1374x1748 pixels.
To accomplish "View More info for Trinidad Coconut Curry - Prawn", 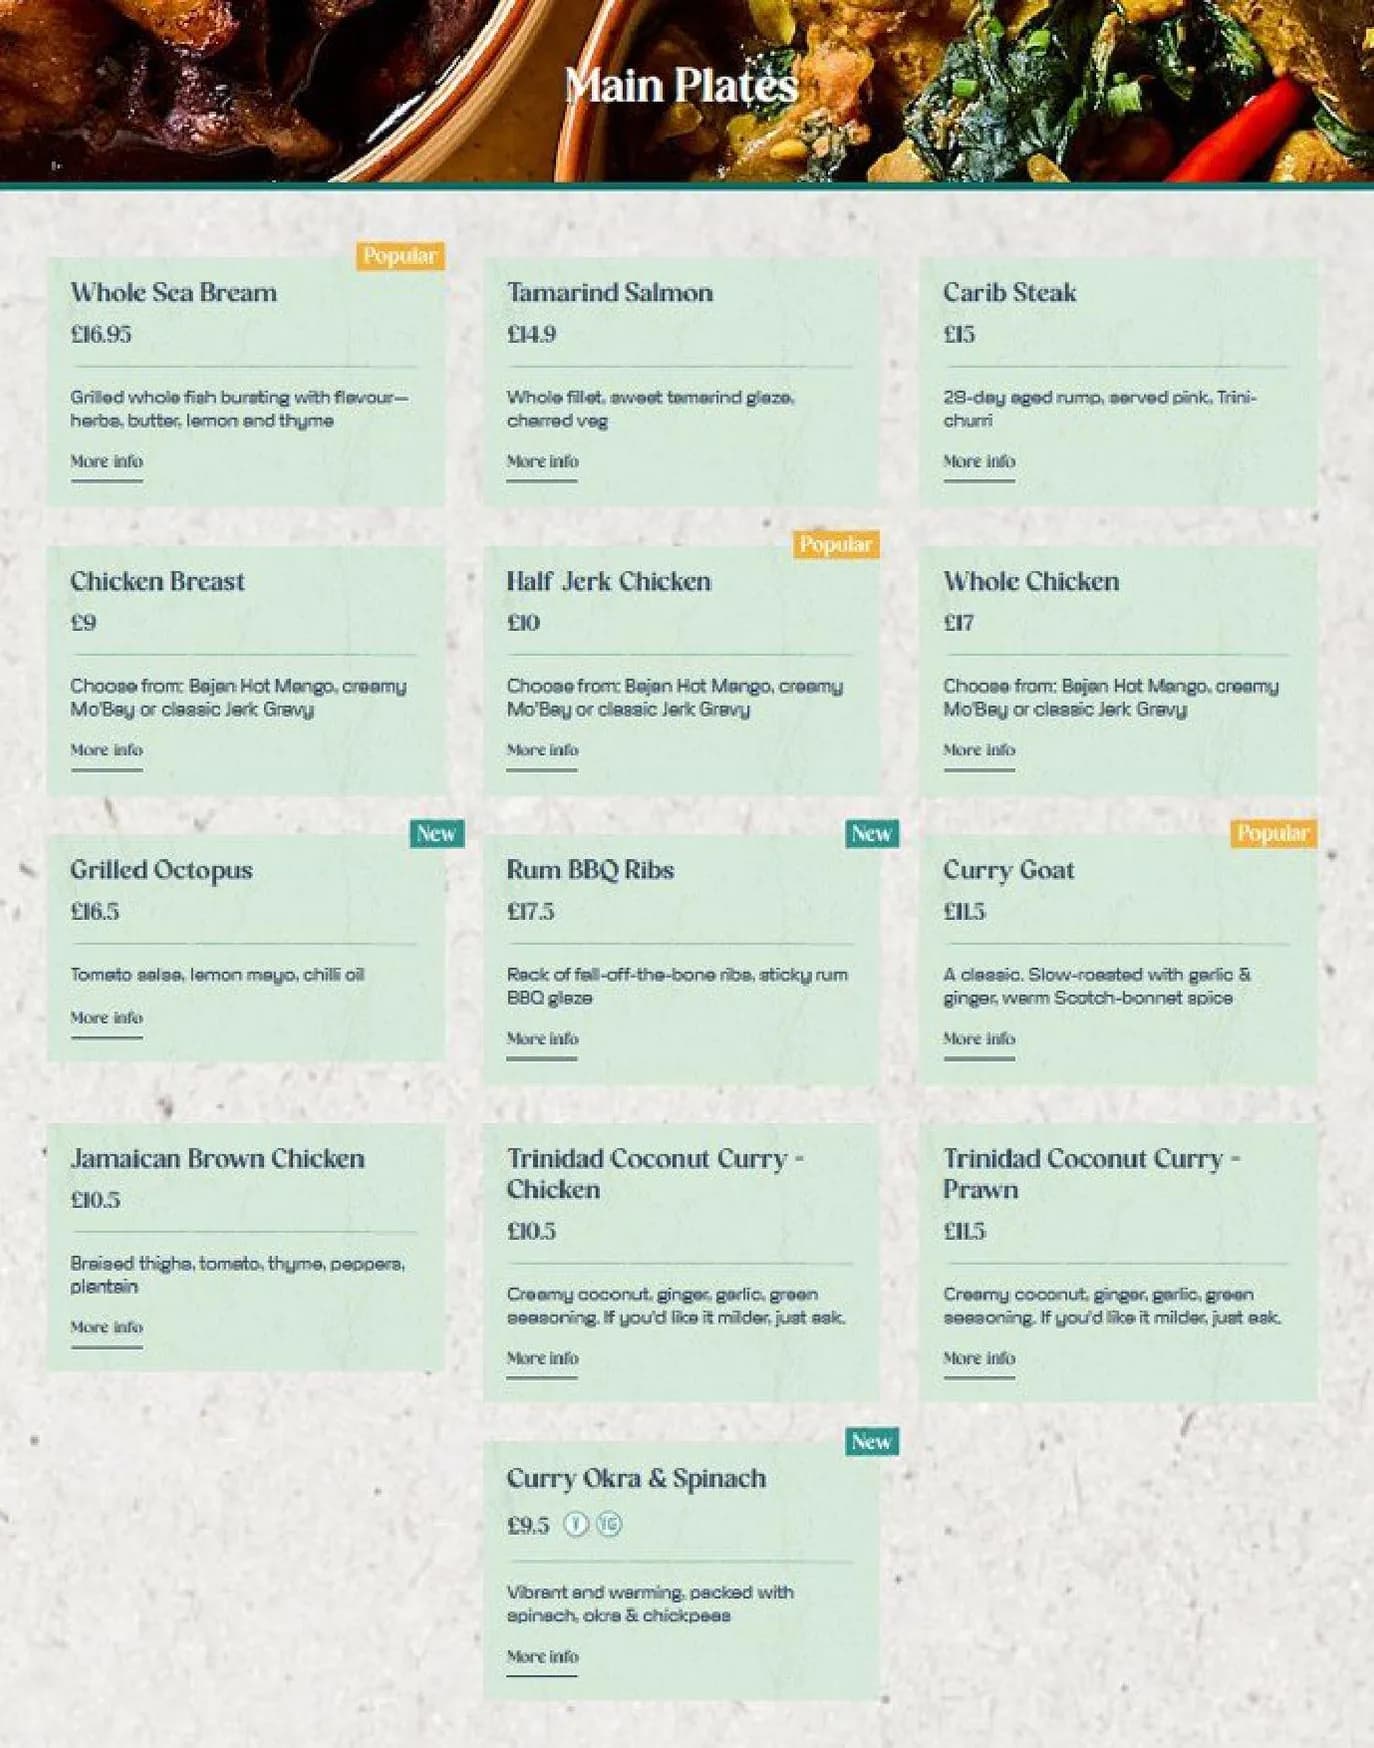I will point(979,1358).
